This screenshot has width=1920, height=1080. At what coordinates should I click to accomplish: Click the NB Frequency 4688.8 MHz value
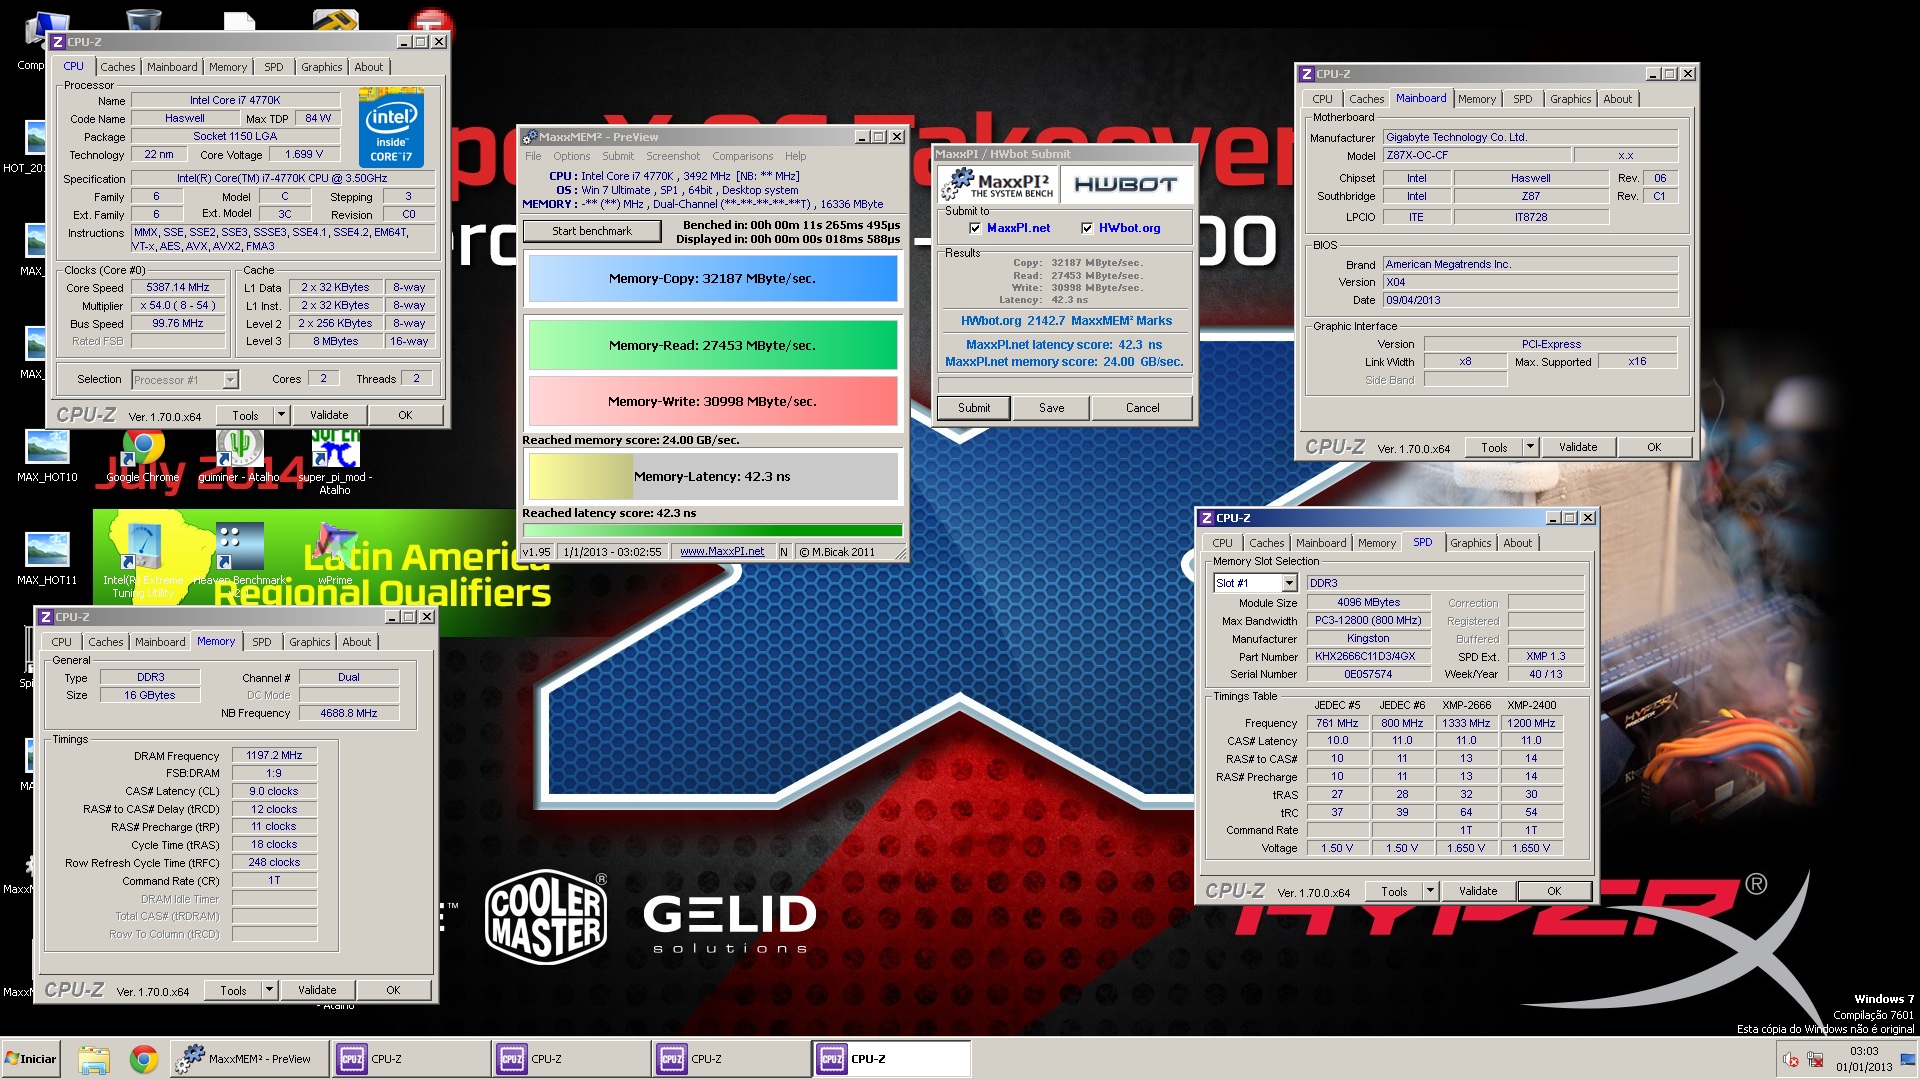tap(349, 714)
